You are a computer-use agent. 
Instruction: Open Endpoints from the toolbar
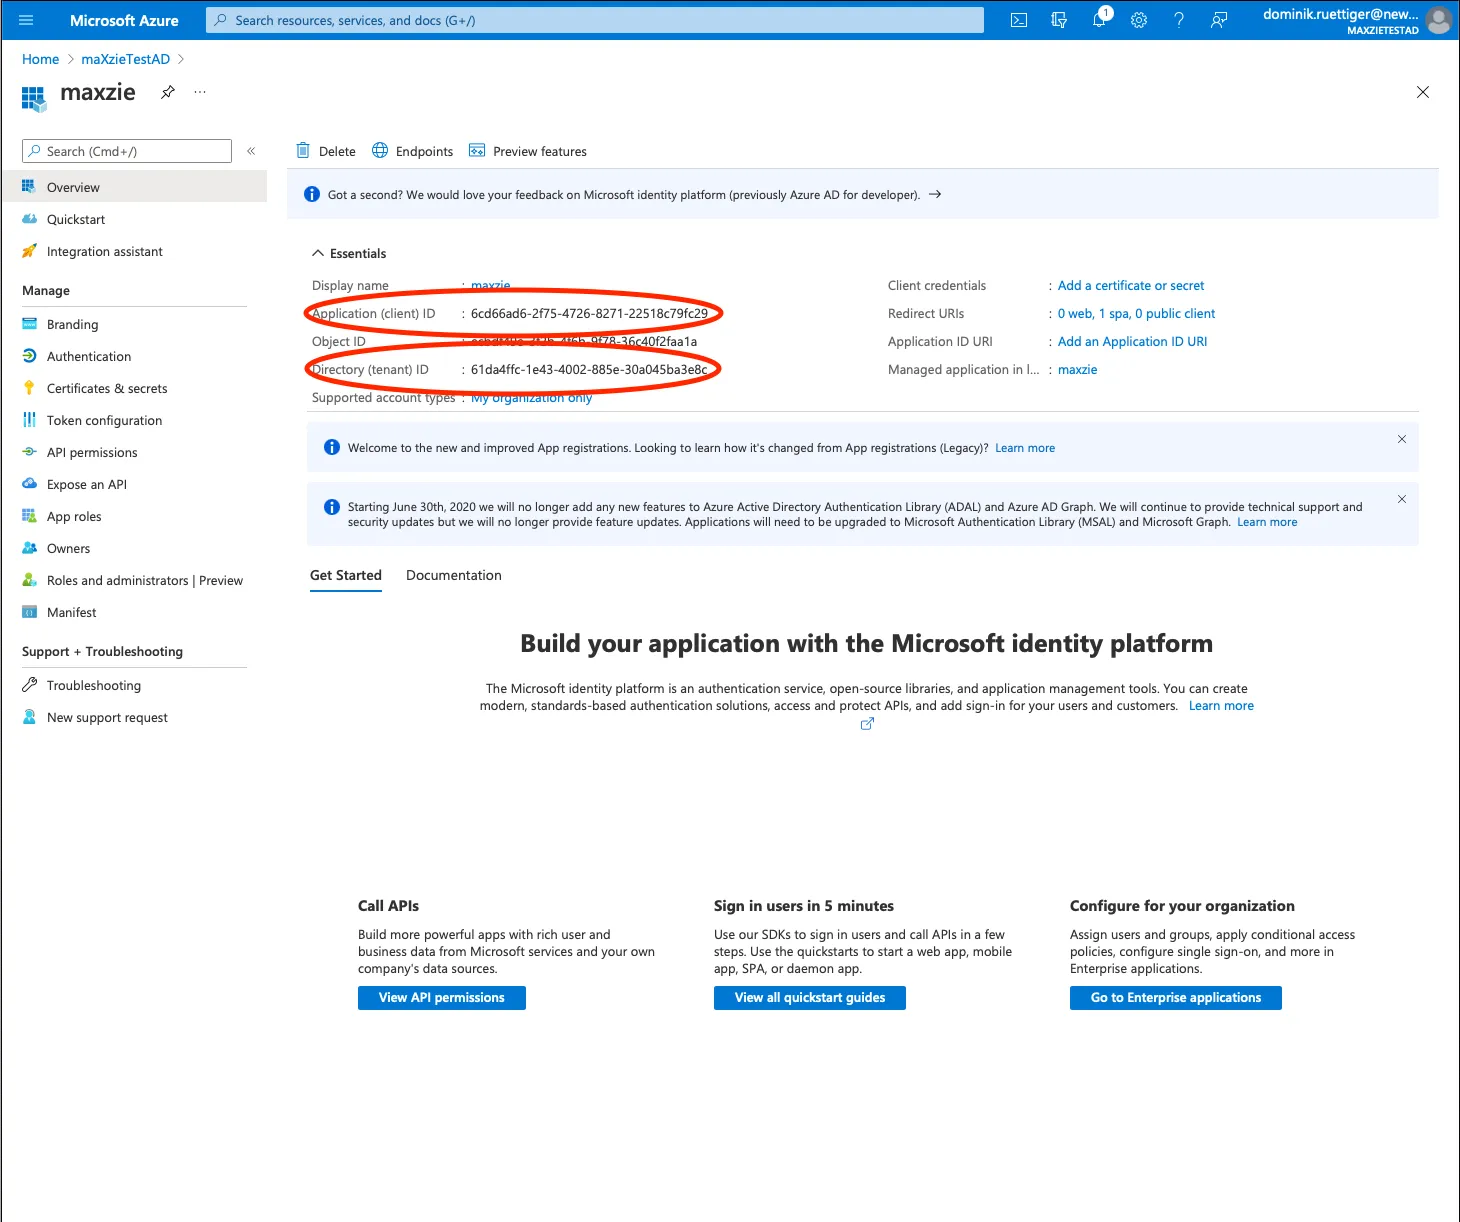pyautogui.click(x=412, y=151)
